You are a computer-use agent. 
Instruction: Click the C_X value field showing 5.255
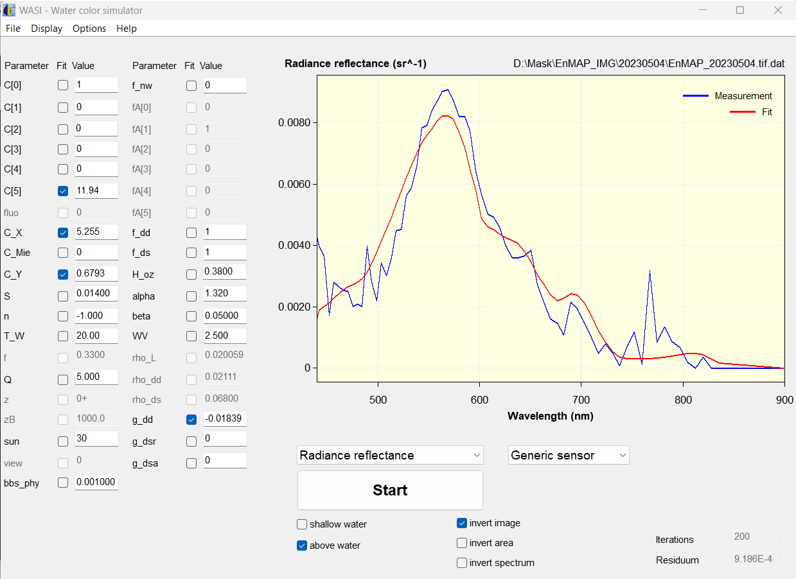coord(96,232)
